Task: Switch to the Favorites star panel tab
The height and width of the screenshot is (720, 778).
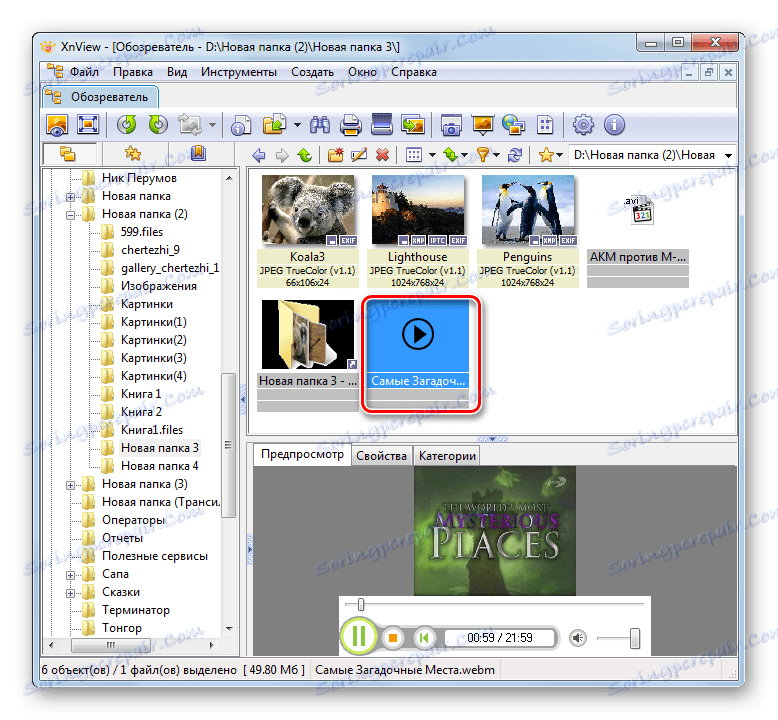Action: click(x=133, y=153)
